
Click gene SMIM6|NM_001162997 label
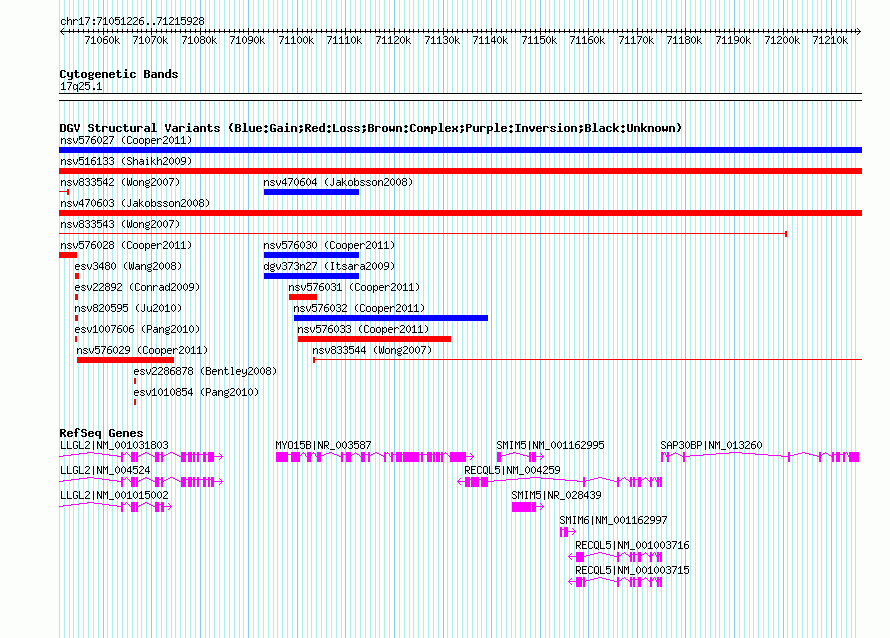(x=614, y=521)
